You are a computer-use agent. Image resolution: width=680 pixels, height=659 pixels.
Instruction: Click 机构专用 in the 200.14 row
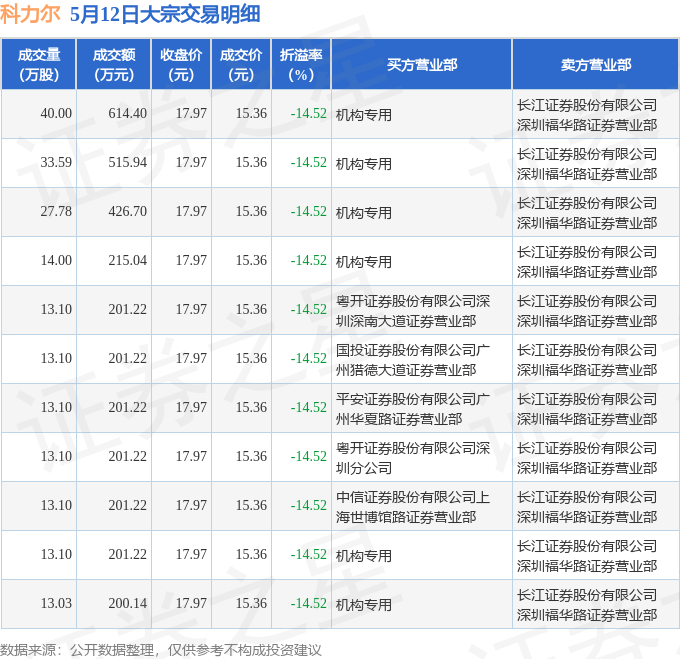(364, 605)
